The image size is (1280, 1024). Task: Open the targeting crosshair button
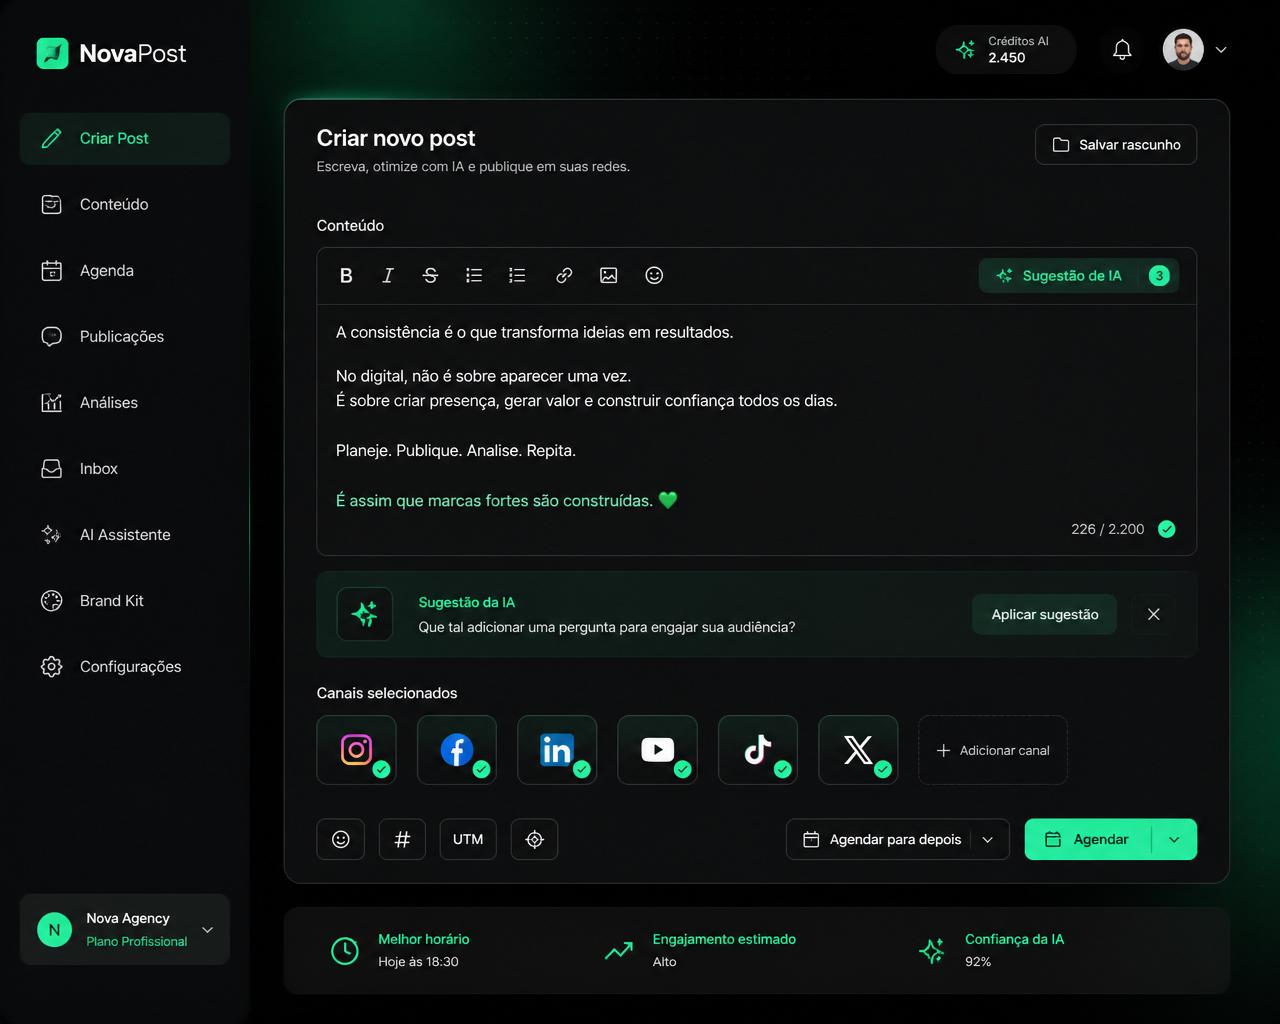tap(535, 839)
